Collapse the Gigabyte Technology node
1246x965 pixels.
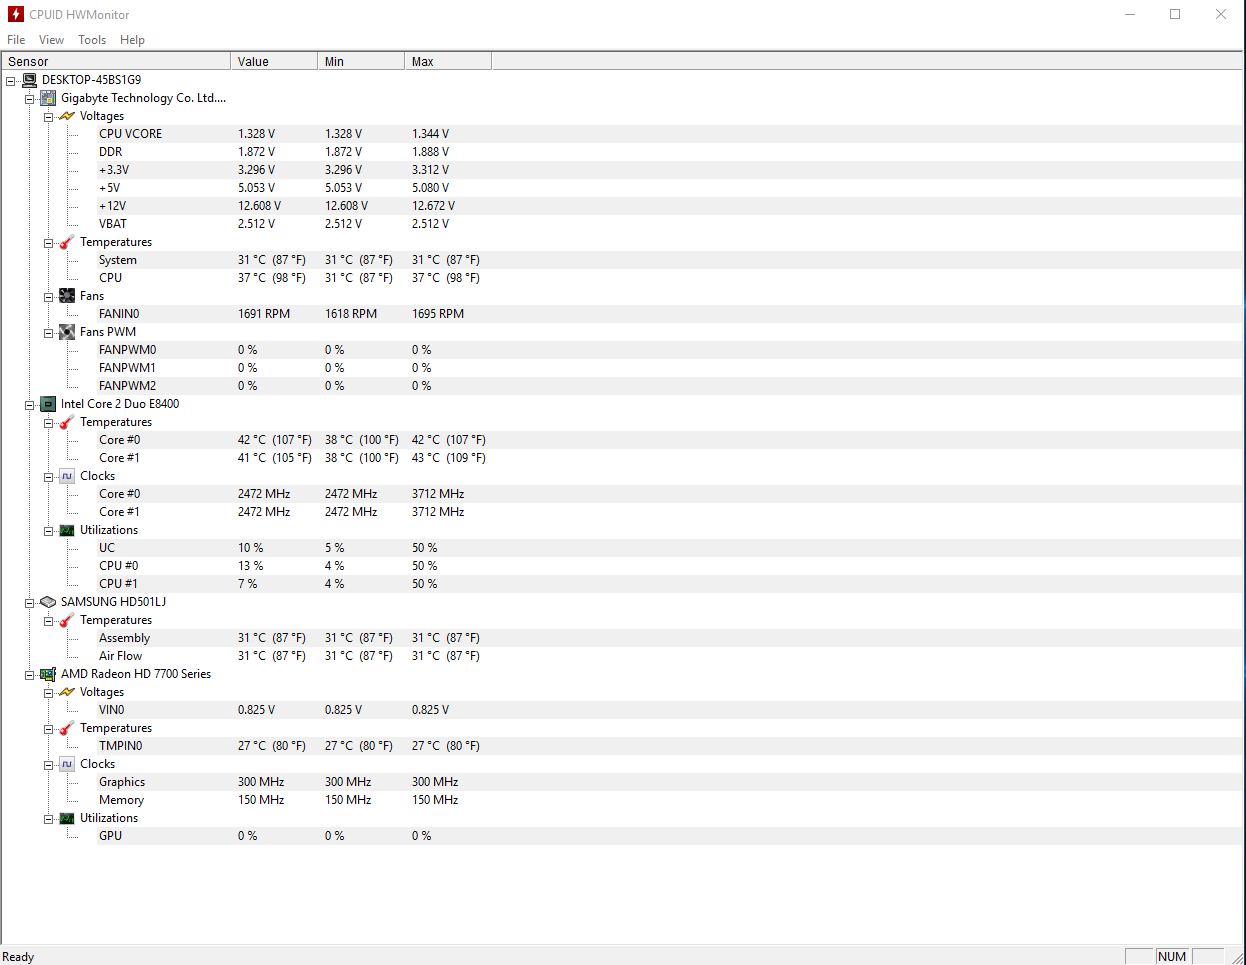[30, 99]
